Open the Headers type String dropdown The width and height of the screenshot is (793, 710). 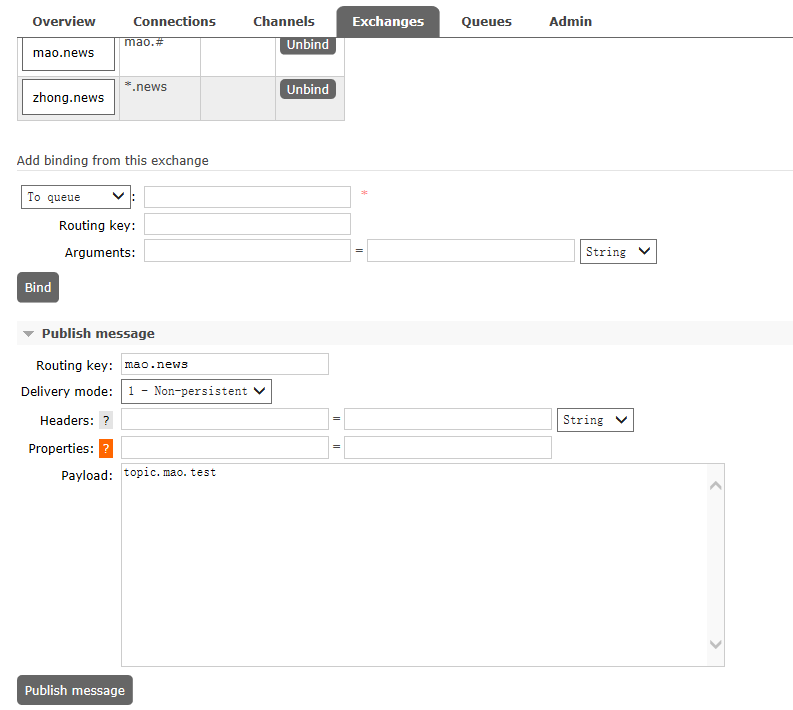(x=595, y=420)
